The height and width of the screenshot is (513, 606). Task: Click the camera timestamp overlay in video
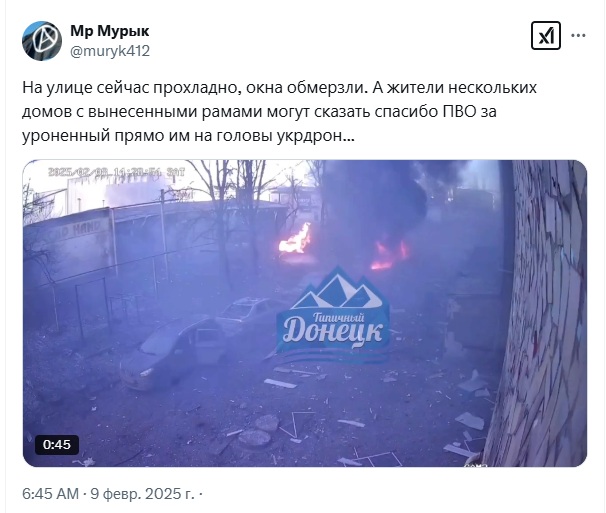[116, 172]
